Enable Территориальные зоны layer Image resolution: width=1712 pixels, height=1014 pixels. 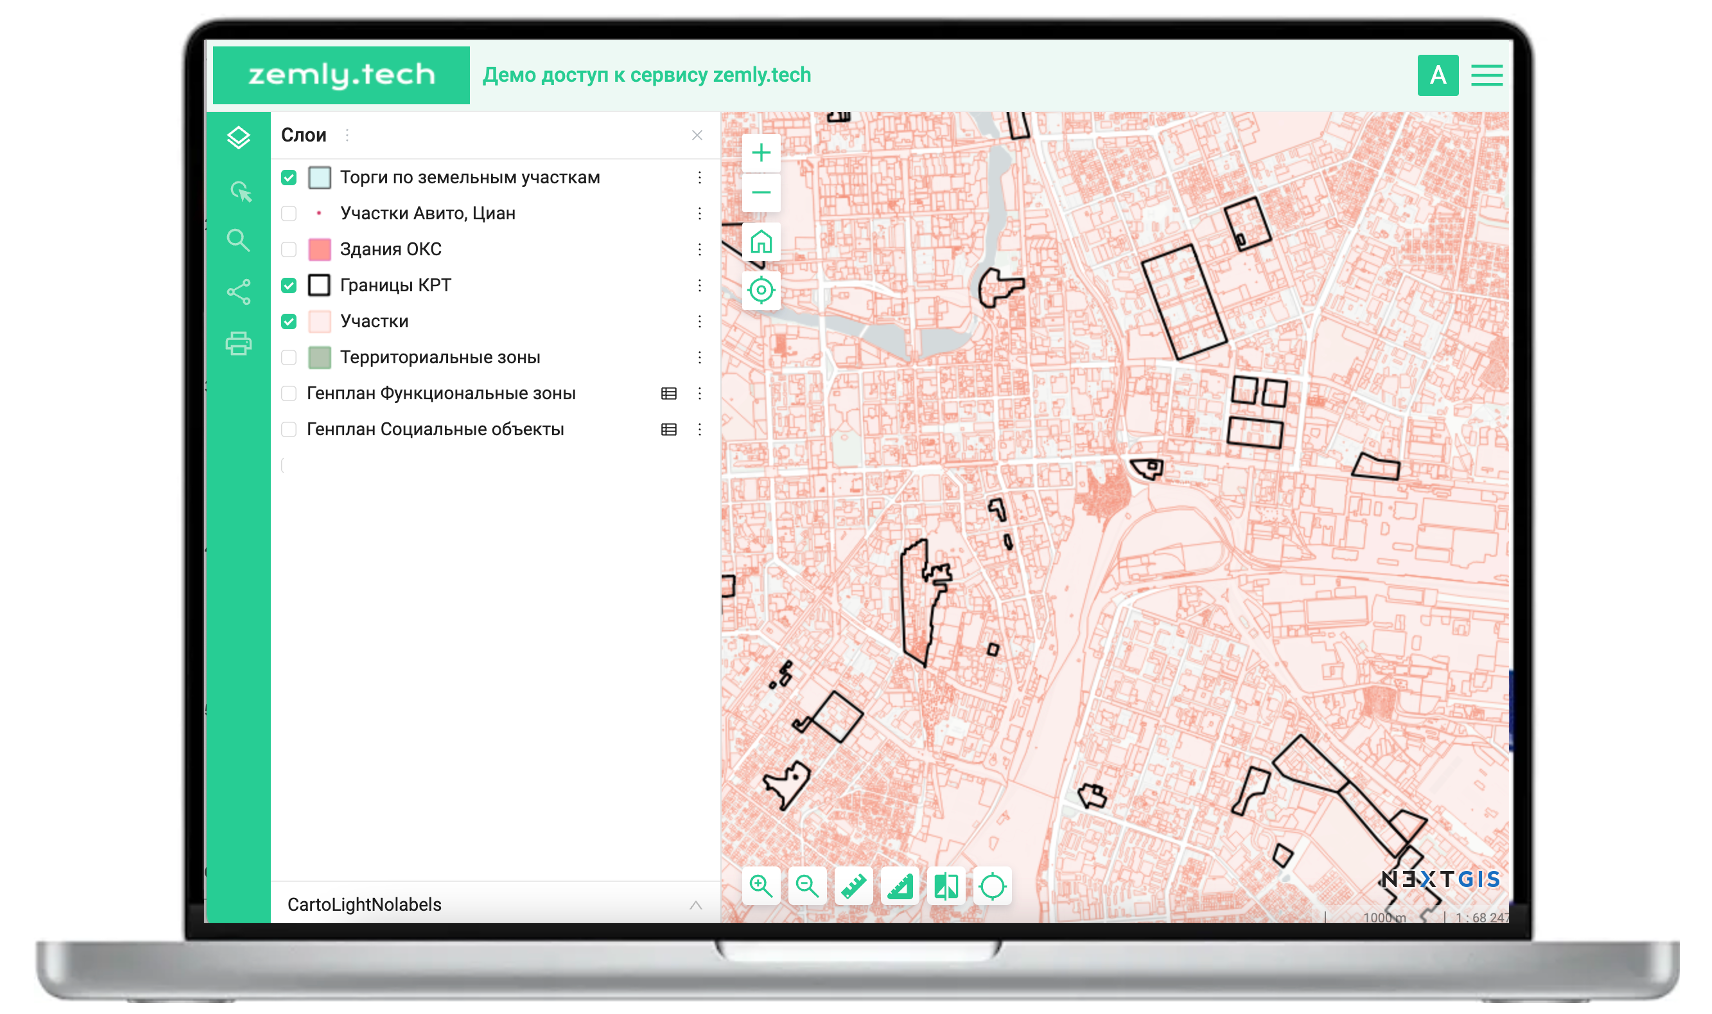[x=289, y=358]
